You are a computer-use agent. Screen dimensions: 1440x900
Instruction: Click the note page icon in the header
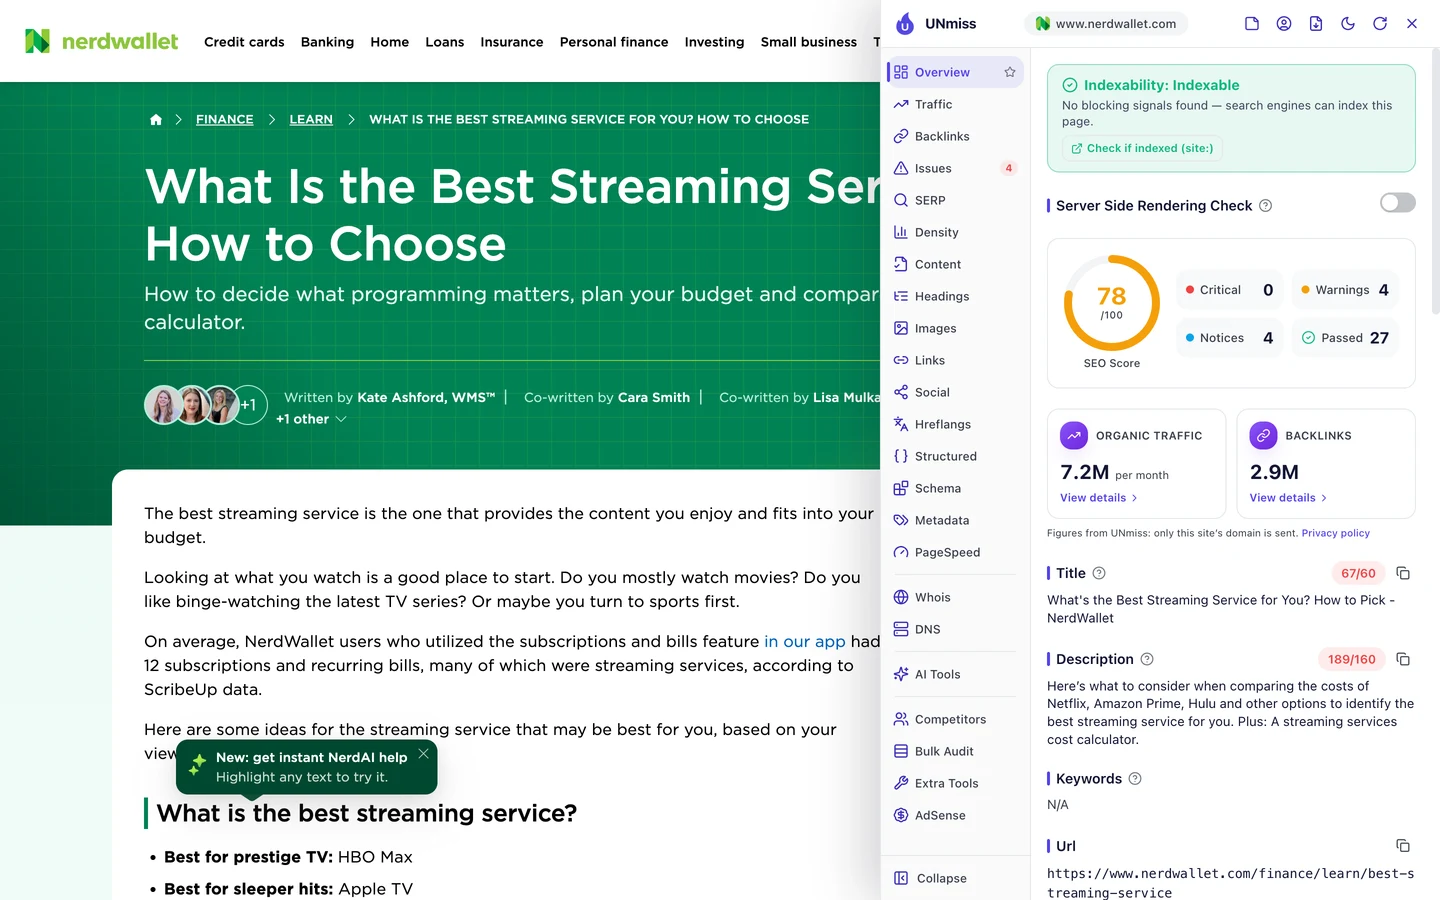[1252, 23]
